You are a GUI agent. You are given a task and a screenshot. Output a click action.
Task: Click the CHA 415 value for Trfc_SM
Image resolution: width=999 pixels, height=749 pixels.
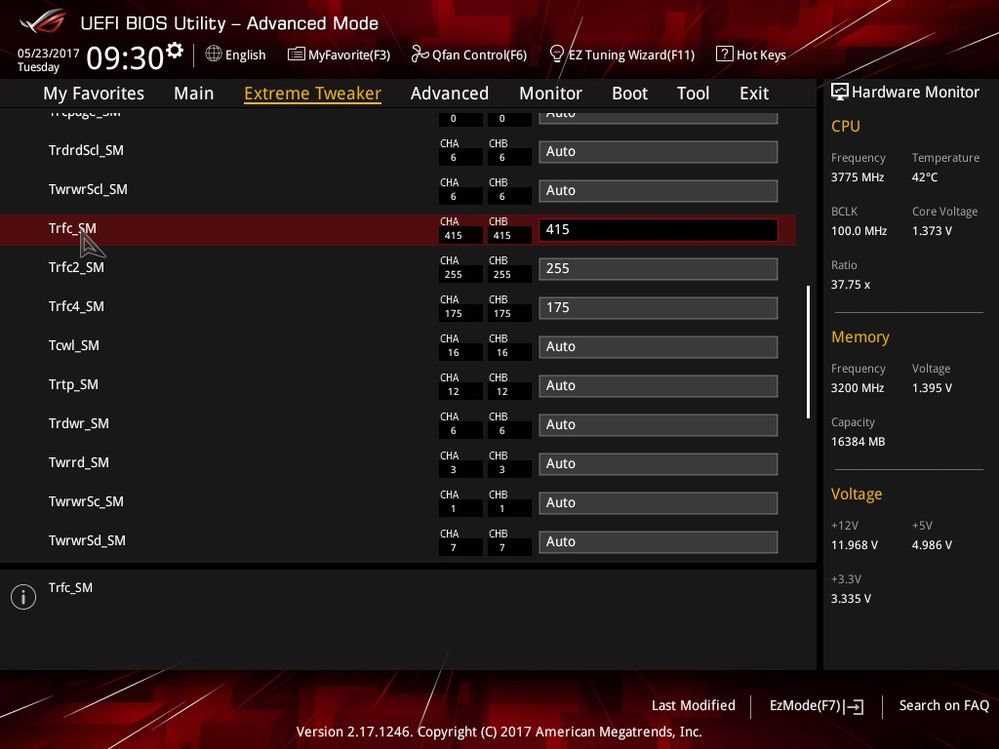click(x=453, y=236)
